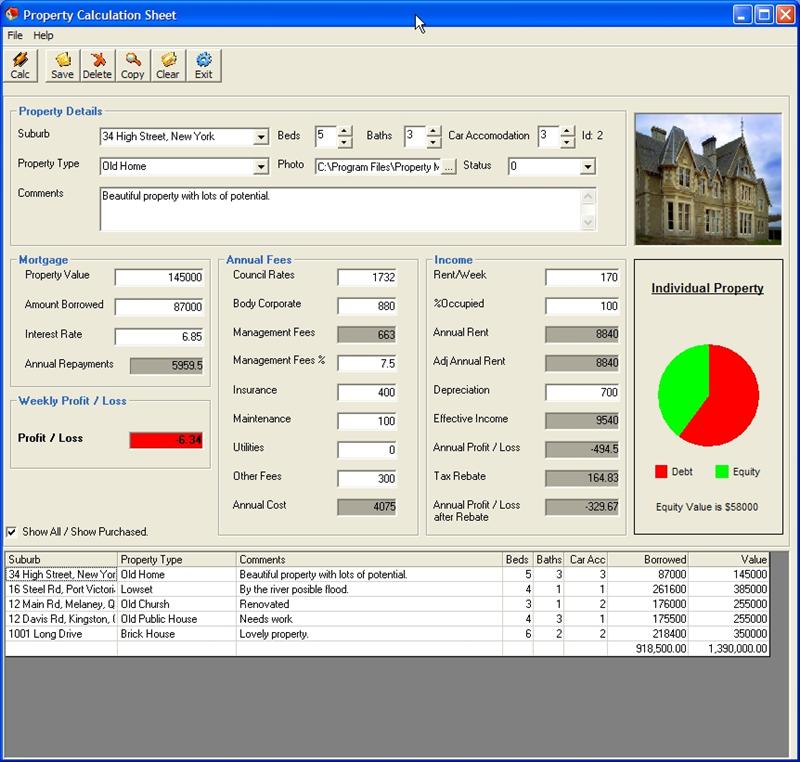Open the Status dropdown
The width and height of the screenshot is (800, 762).
tap(587, 167)
